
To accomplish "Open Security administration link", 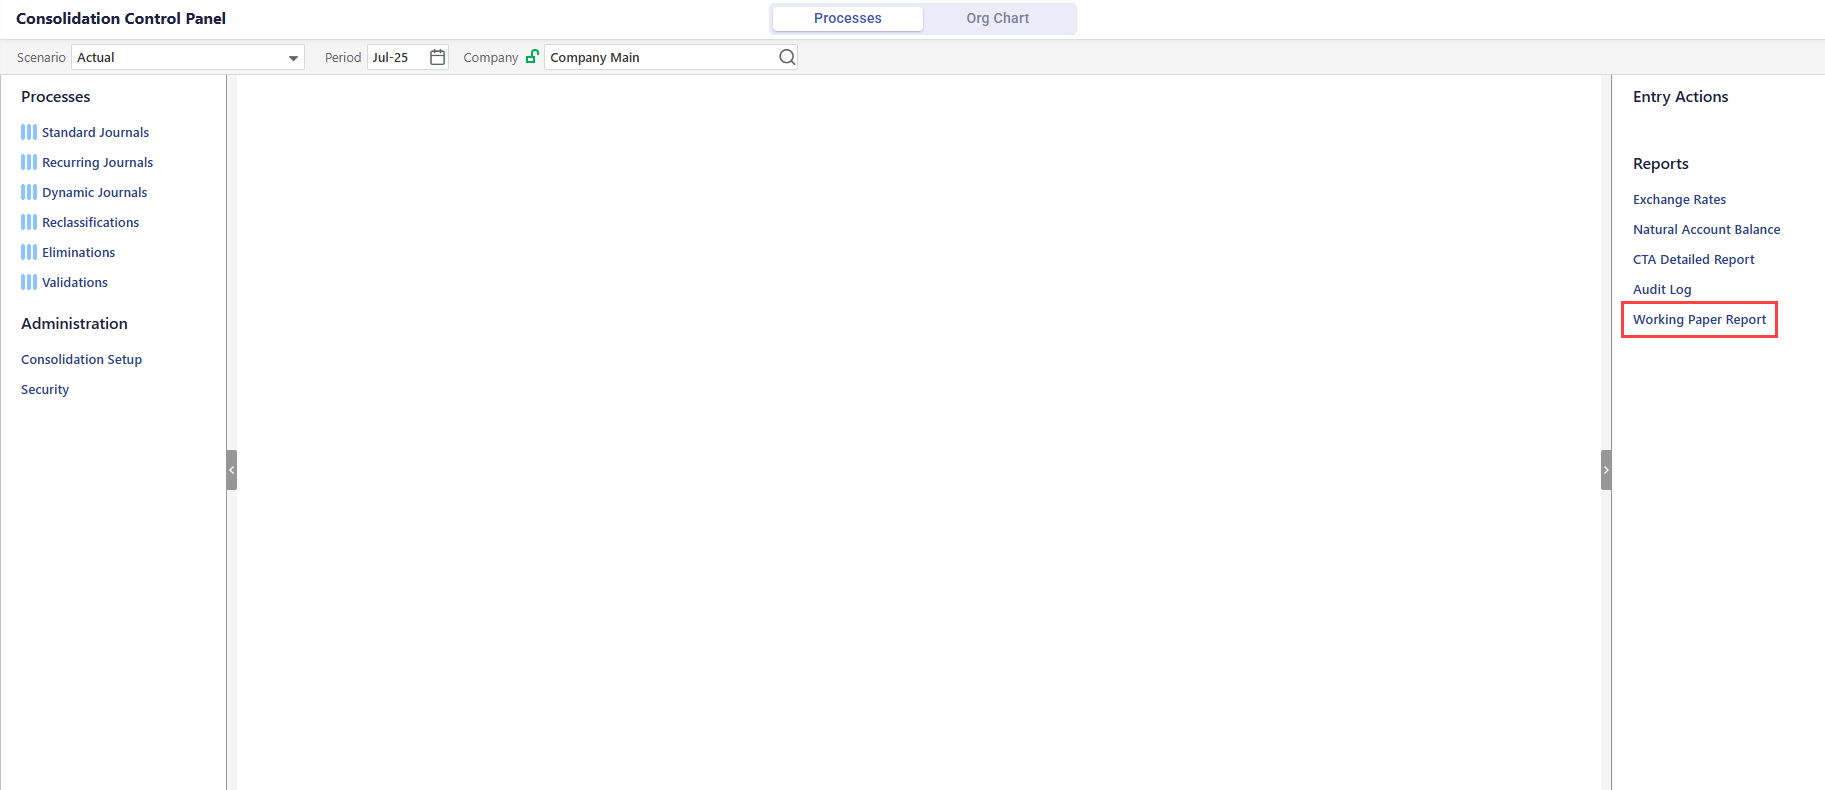I will click(45, 389).
